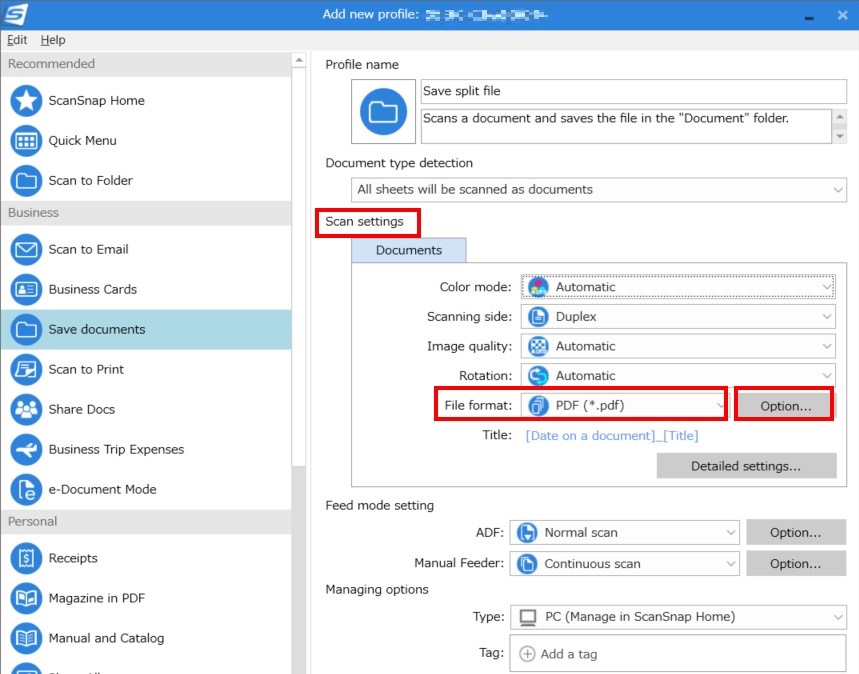Click the Receipts profile icon
The image size is (859, 674).
(x=26, y=559)
